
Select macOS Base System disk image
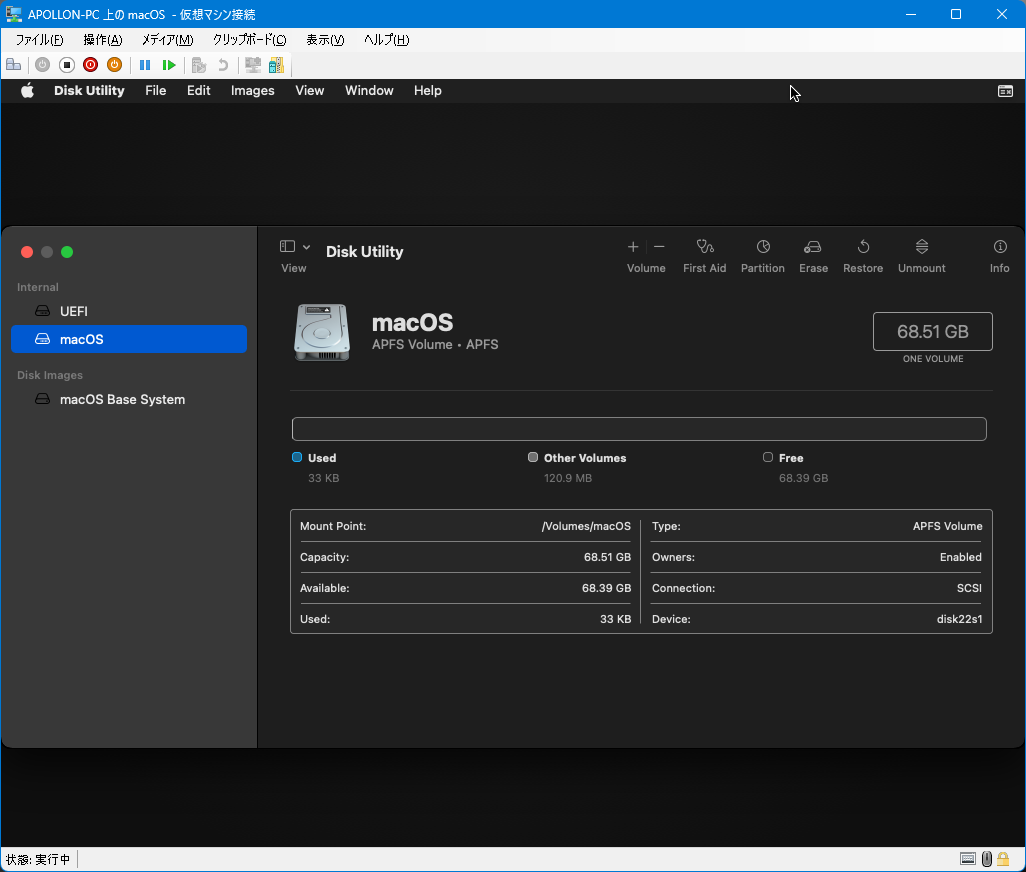click(129, 399)
